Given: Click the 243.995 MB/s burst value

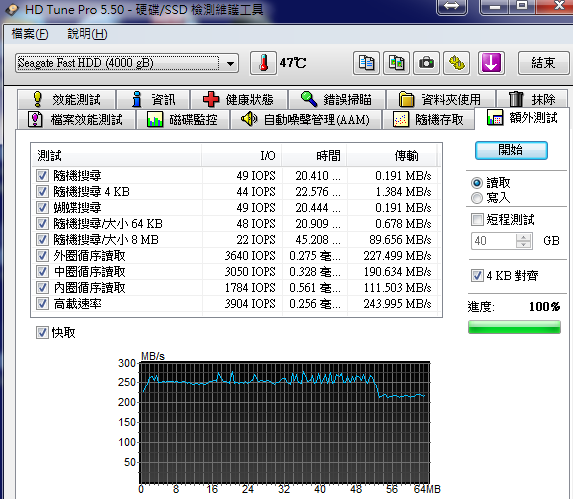Looking at the screenshot, I should click(397, 304).
